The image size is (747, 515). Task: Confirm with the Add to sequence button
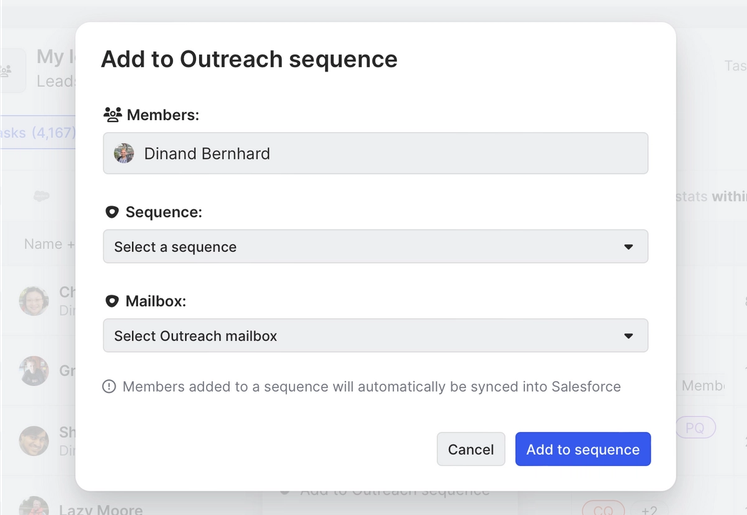point(583,449)
